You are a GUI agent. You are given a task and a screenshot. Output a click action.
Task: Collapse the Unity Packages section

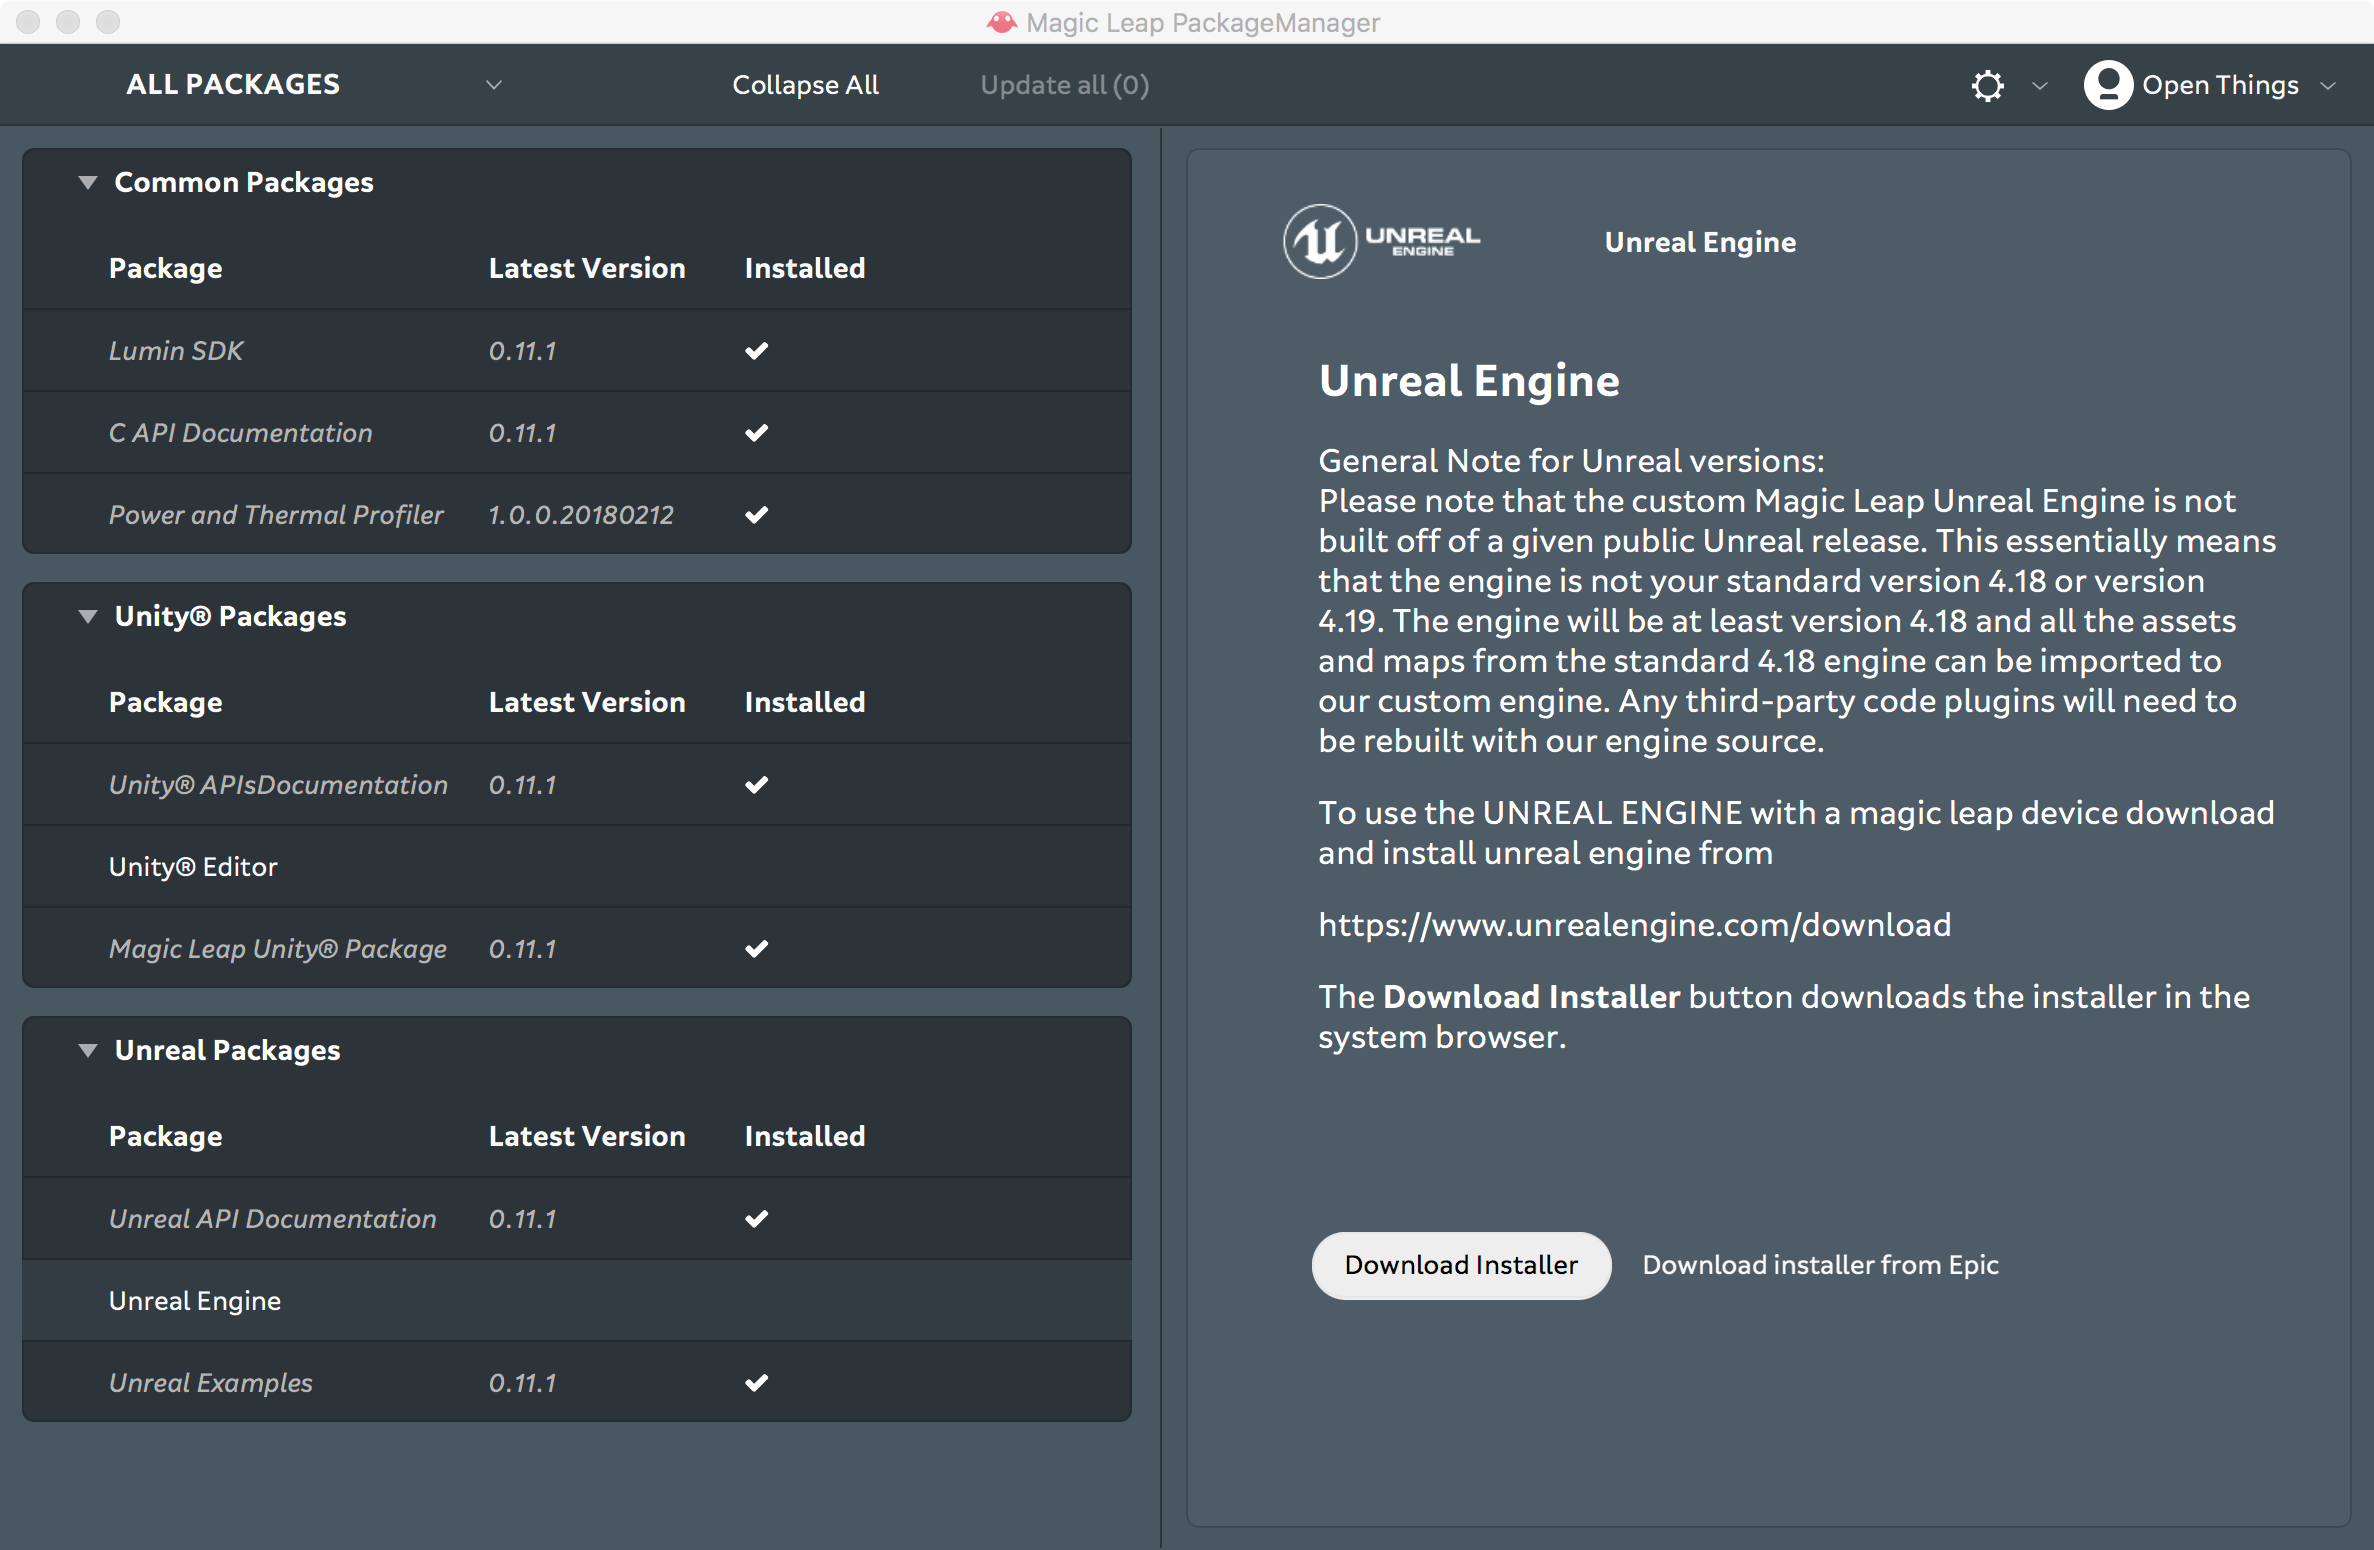point(86,616)
